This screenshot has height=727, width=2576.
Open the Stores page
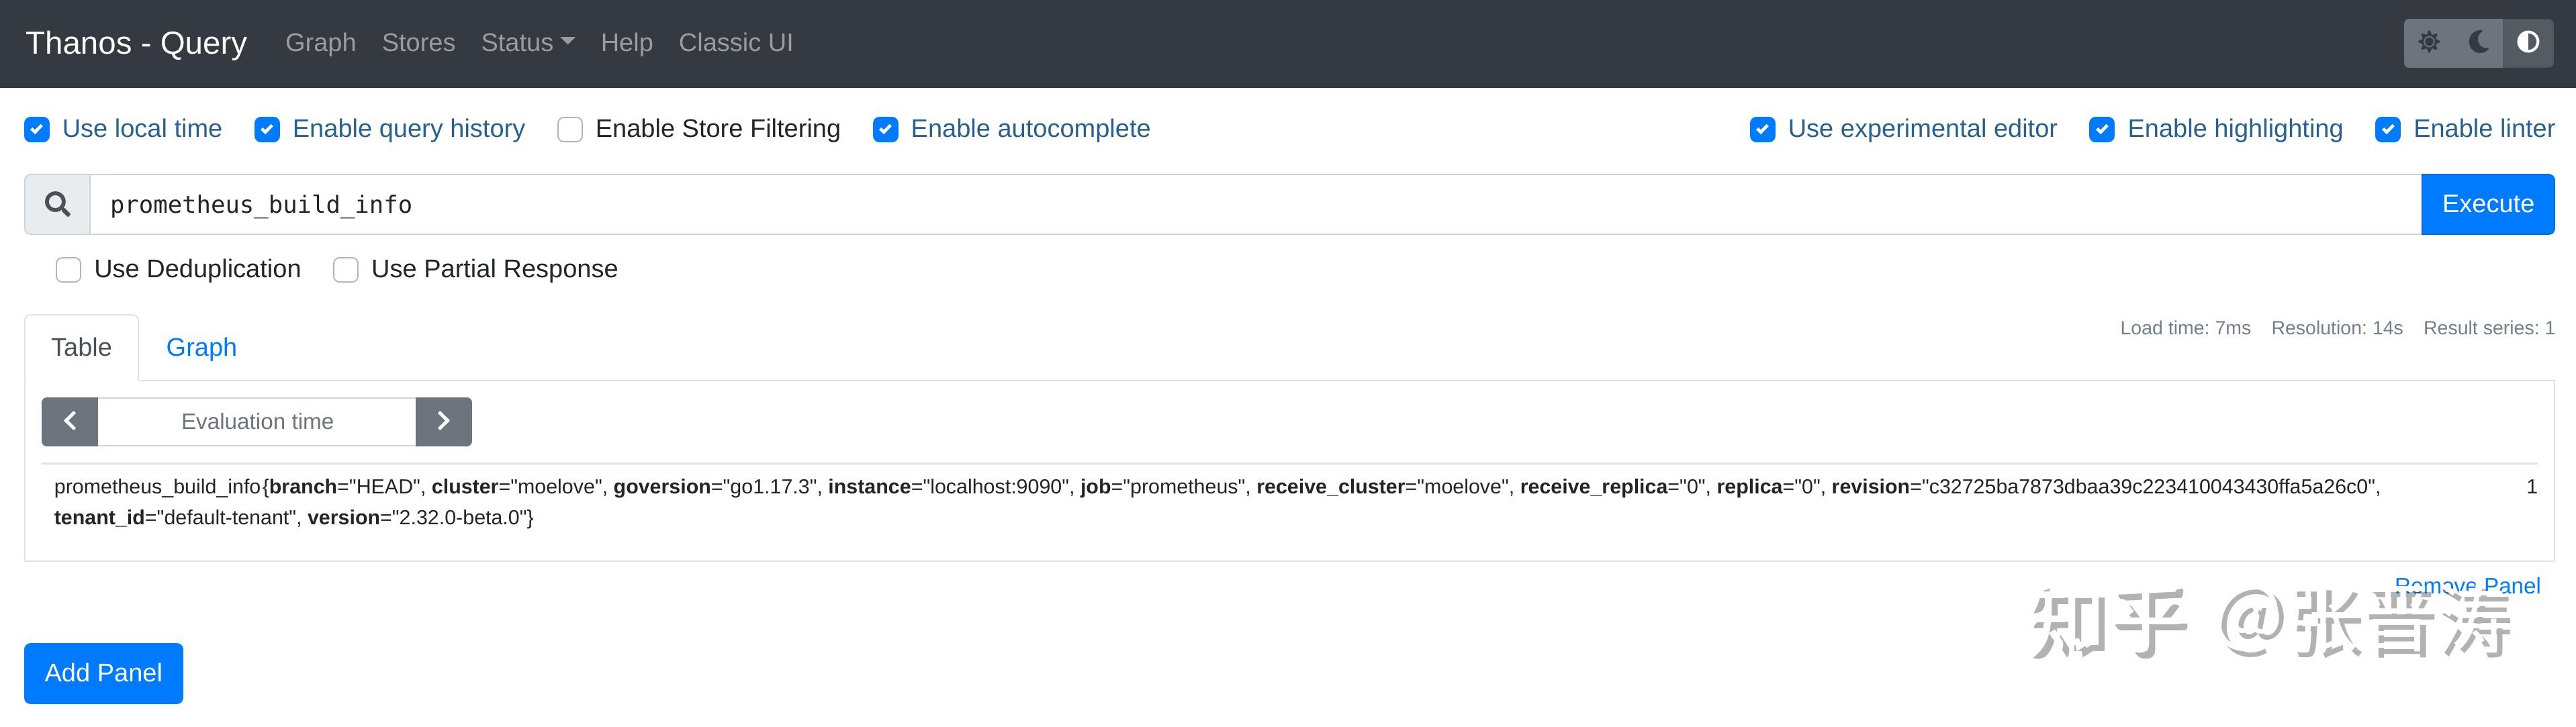(418, 43)
